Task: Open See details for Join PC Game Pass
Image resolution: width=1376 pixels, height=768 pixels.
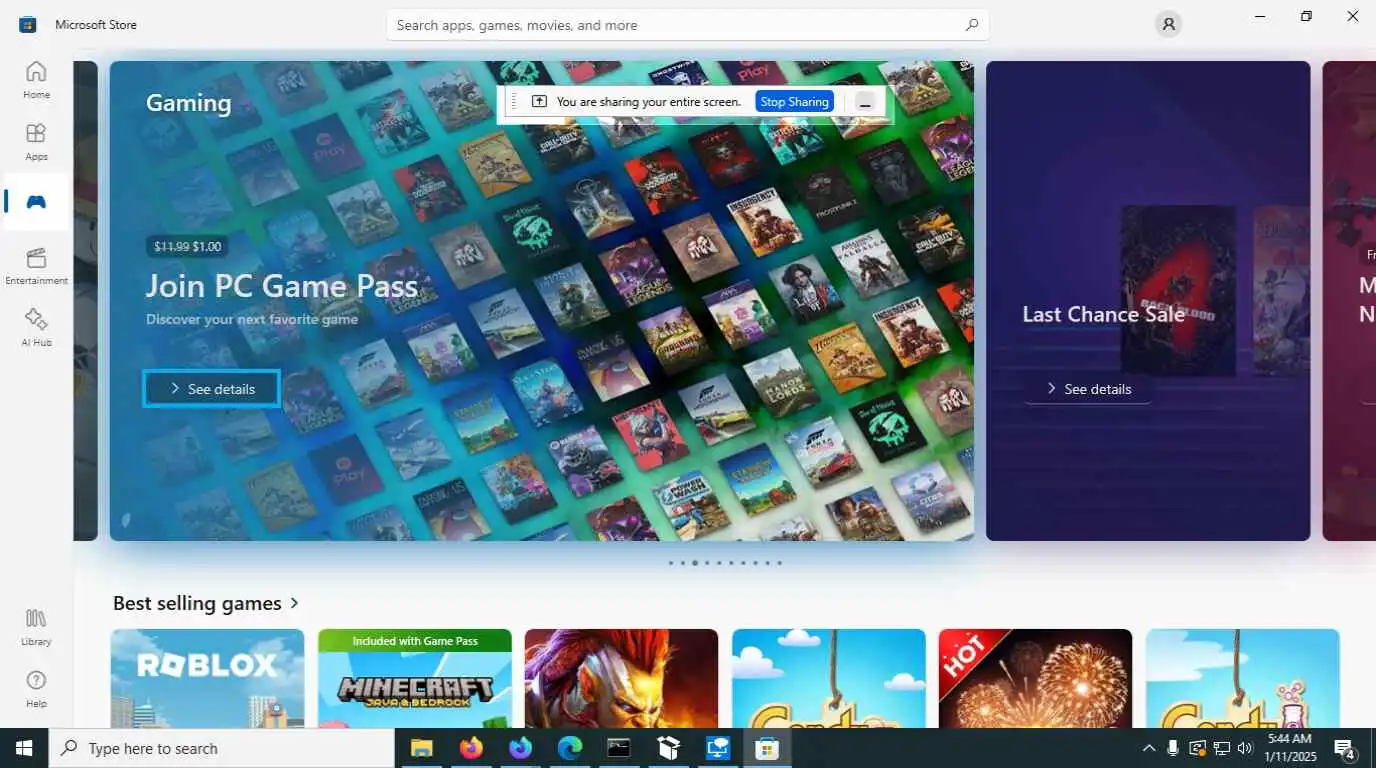Action: tap(212, 389)
